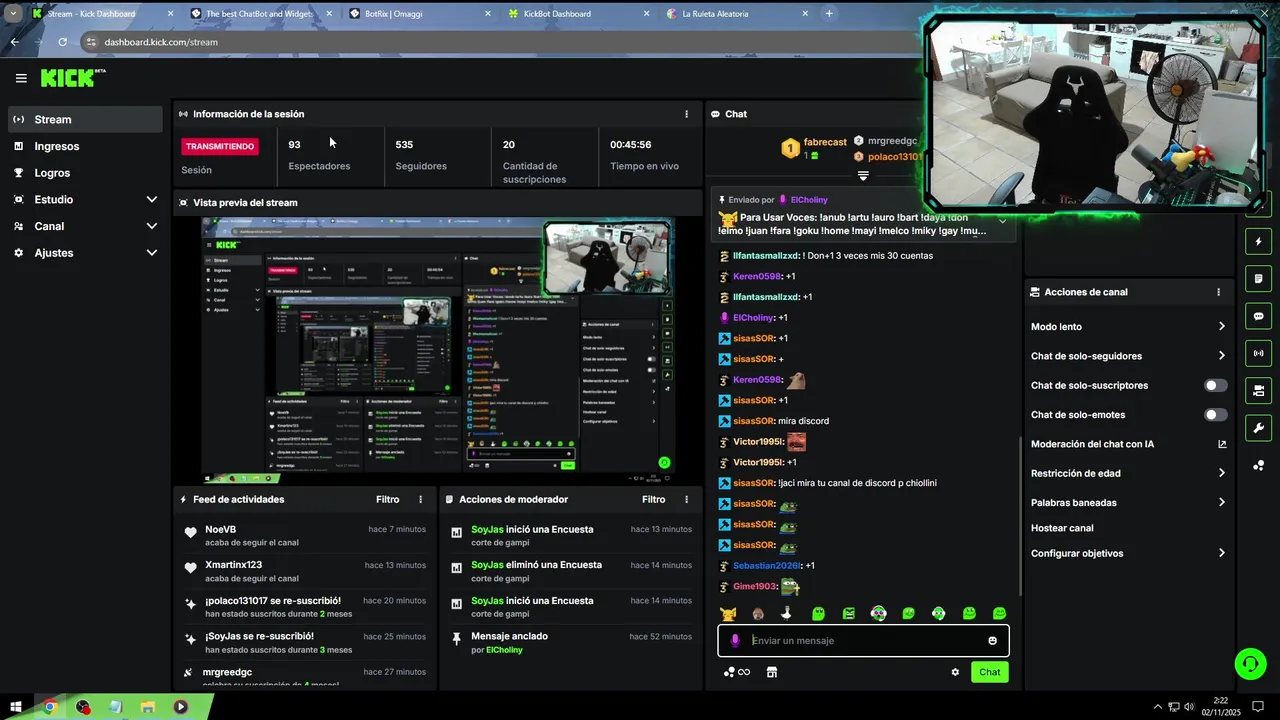Open Filtro in Acciones de moderador

click(653, 499)
